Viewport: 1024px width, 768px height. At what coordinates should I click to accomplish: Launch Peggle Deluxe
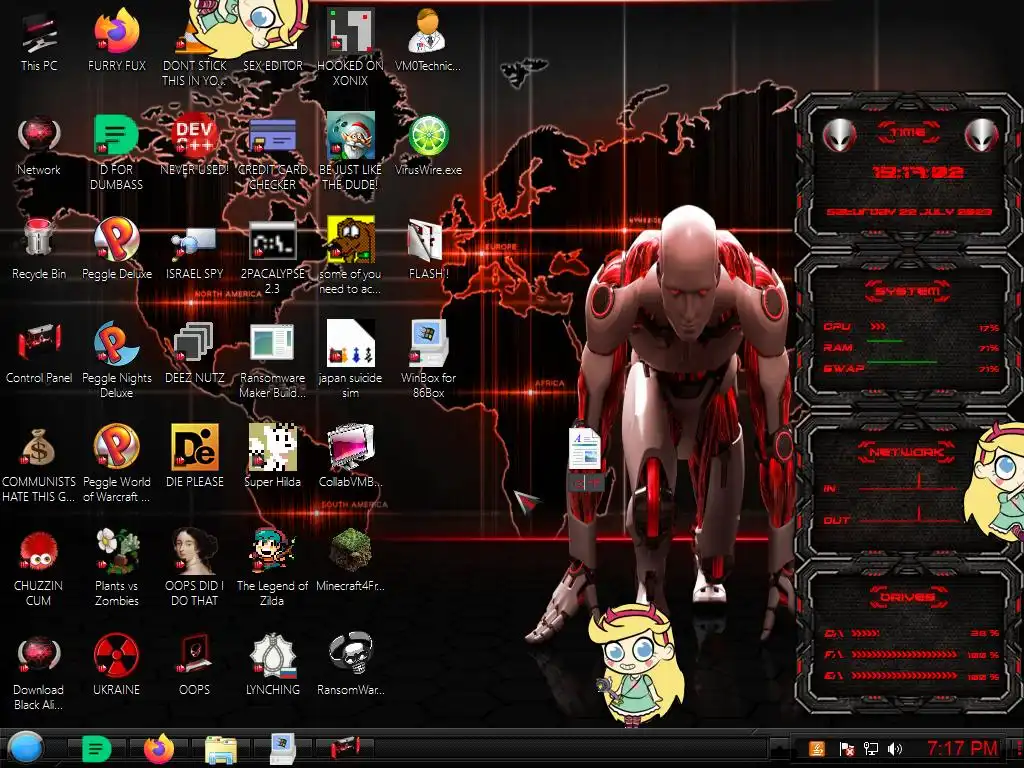pyautogui.click(x=116, y=249)
